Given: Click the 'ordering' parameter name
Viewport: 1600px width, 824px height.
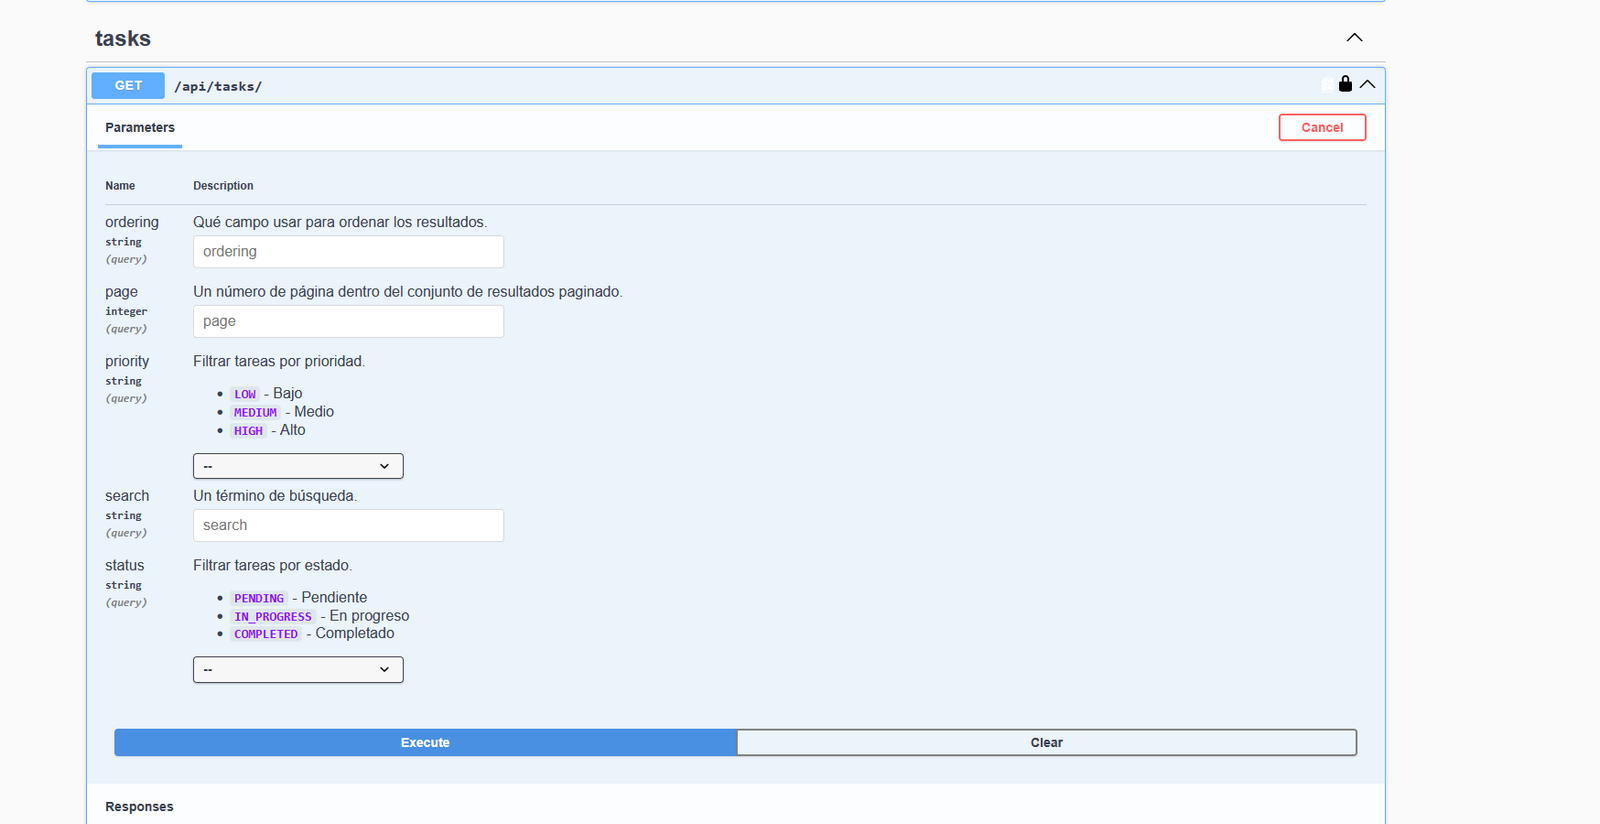Looking at the screenshot, I should click(132, 222).
